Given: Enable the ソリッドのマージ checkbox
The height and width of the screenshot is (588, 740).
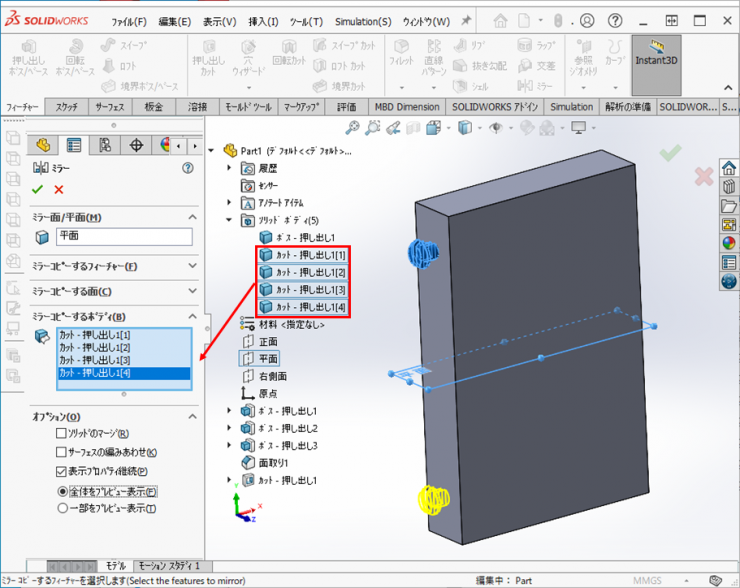Looking at the screenshot, I should (x=62, y=433).
